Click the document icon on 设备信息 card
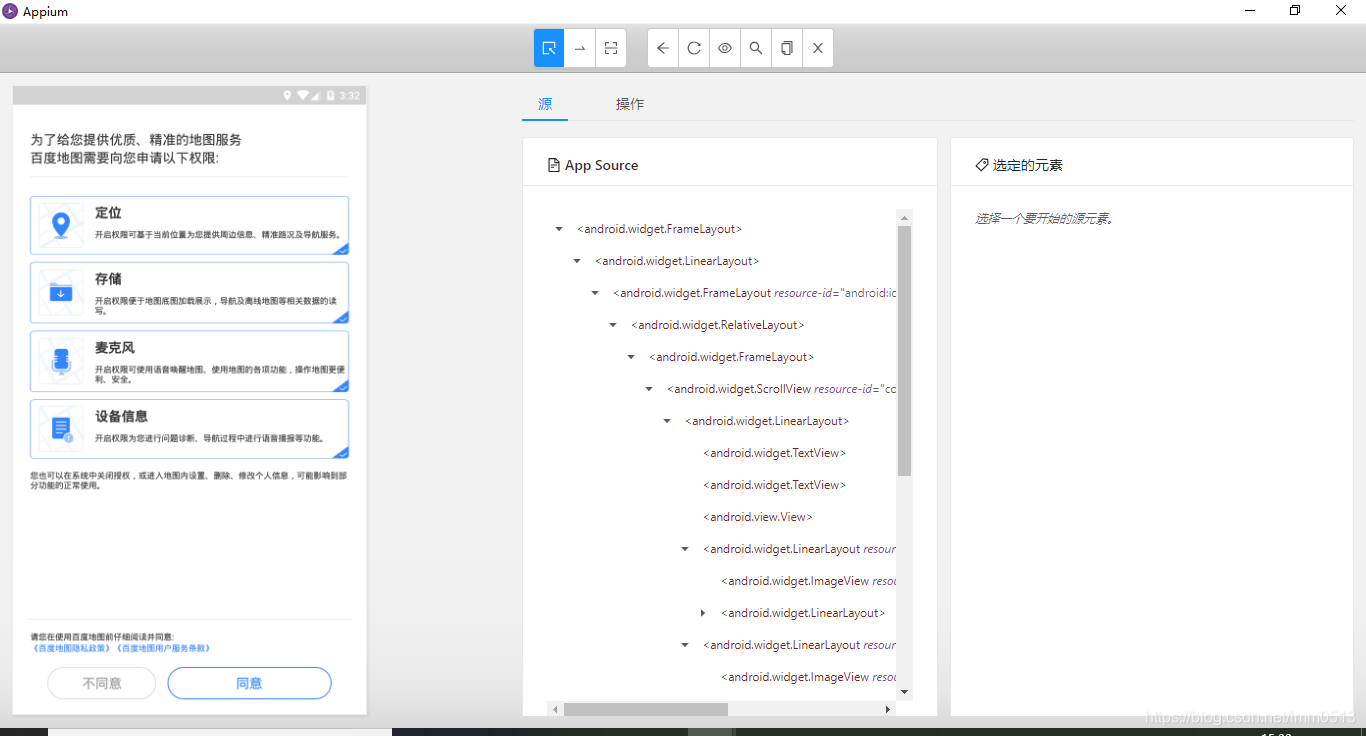Viewport: 1366px width, 736px height. click(61, 430)
